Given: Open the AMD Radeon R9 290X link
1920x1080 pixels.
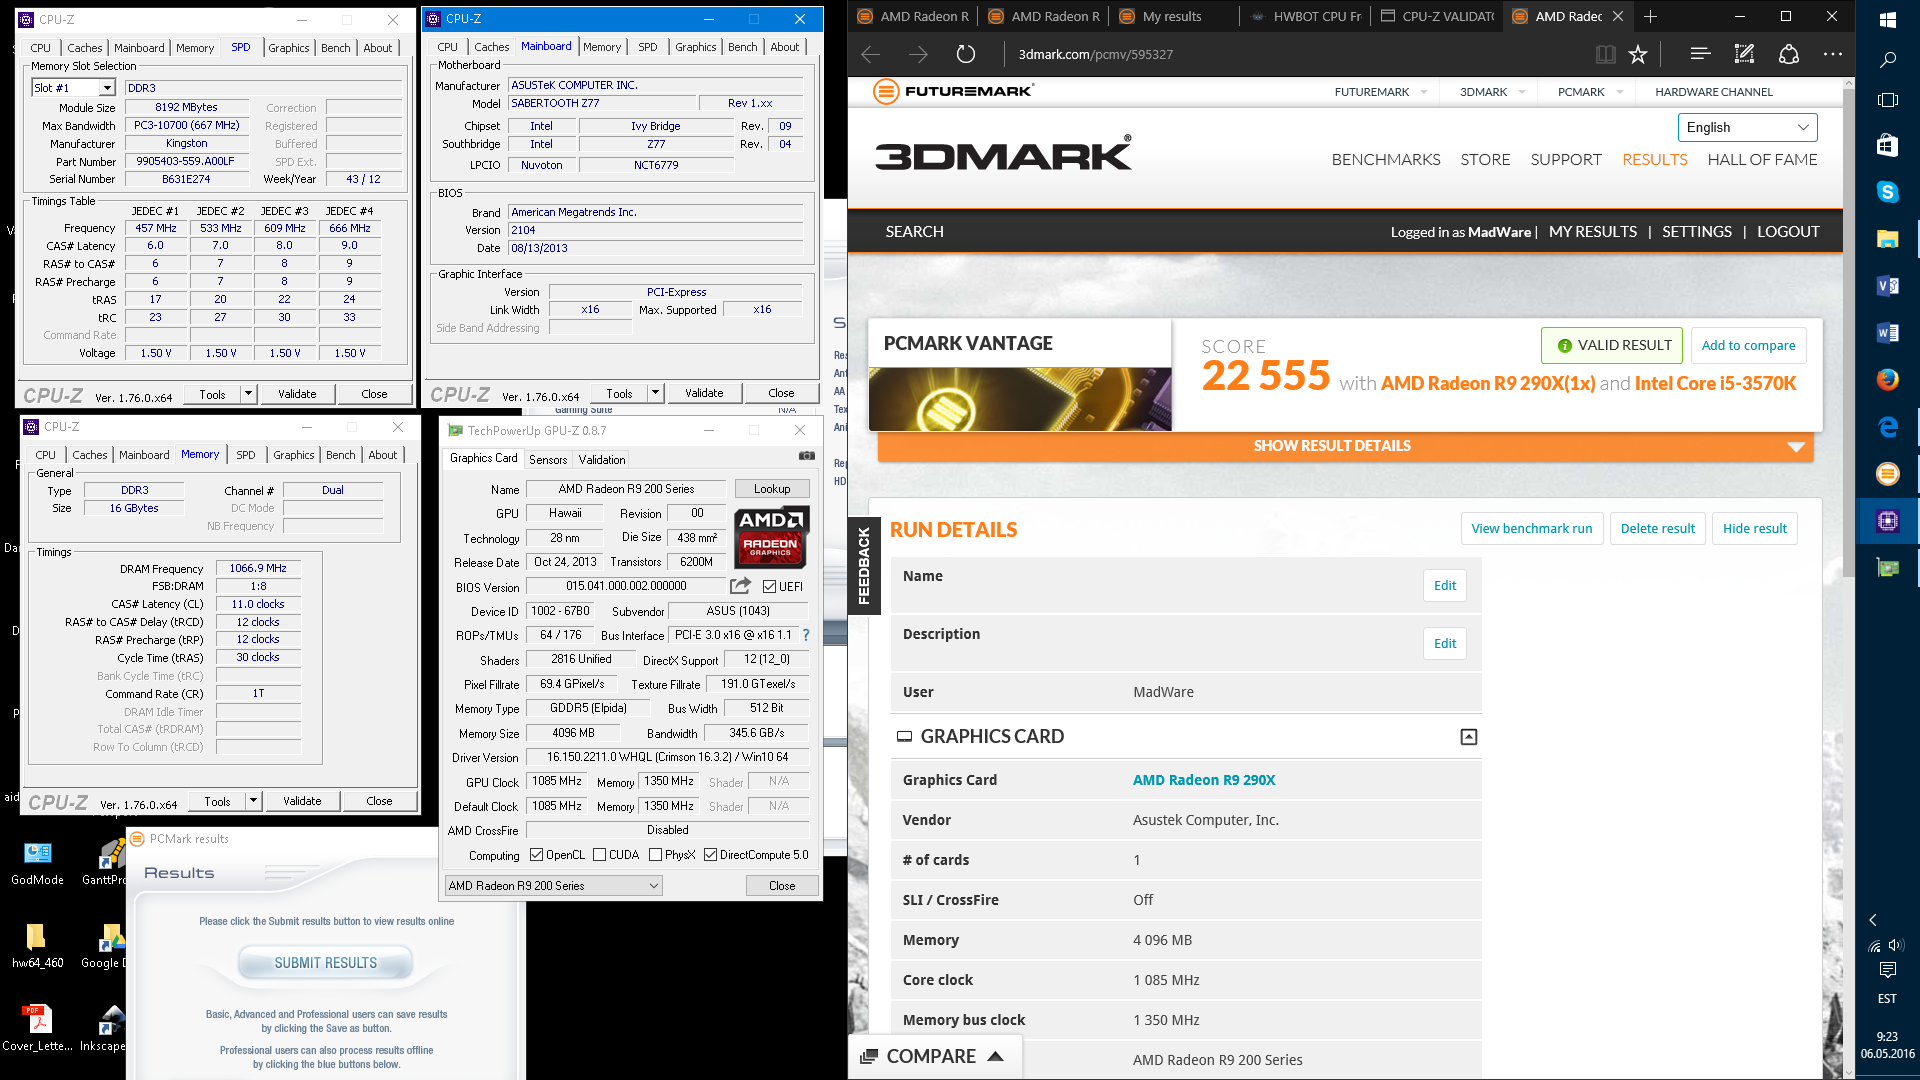Looking at the screenshot, I should [1204, 780].
